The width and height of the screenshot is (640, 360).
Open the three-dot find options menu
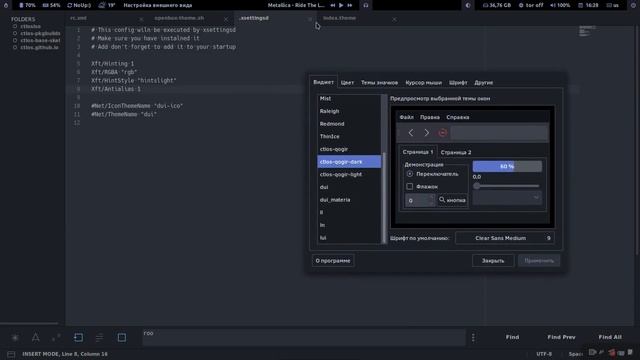[473, 338]
